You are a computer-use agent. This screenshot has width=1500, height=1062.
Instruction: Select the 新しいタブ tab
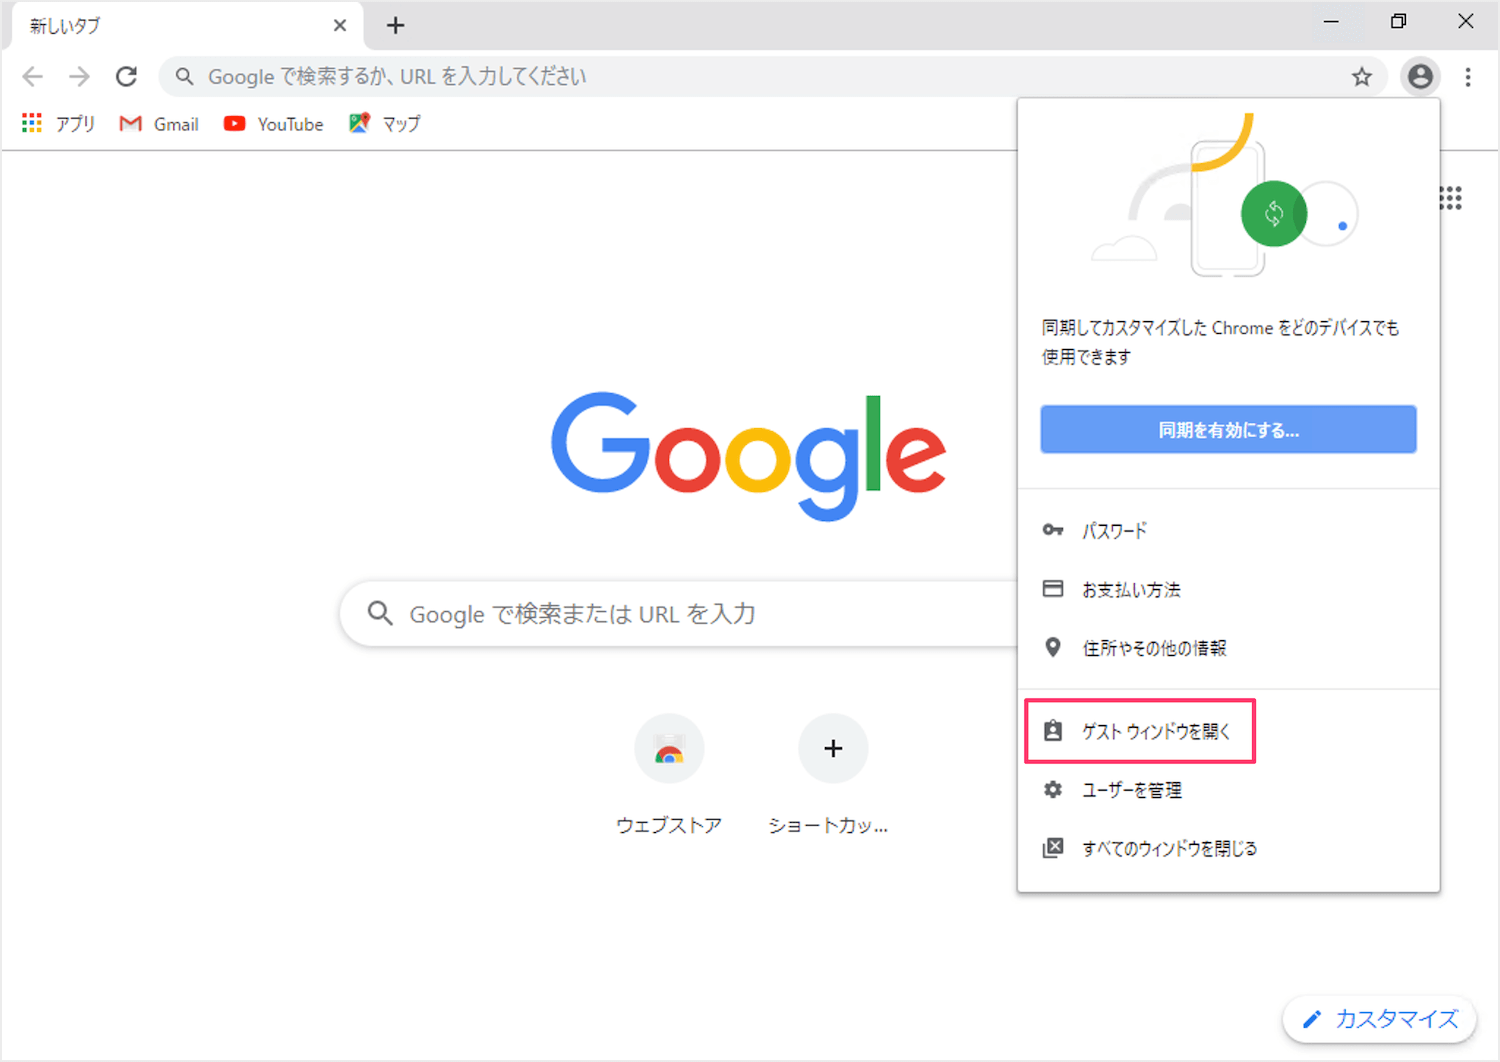pos(187,26)
